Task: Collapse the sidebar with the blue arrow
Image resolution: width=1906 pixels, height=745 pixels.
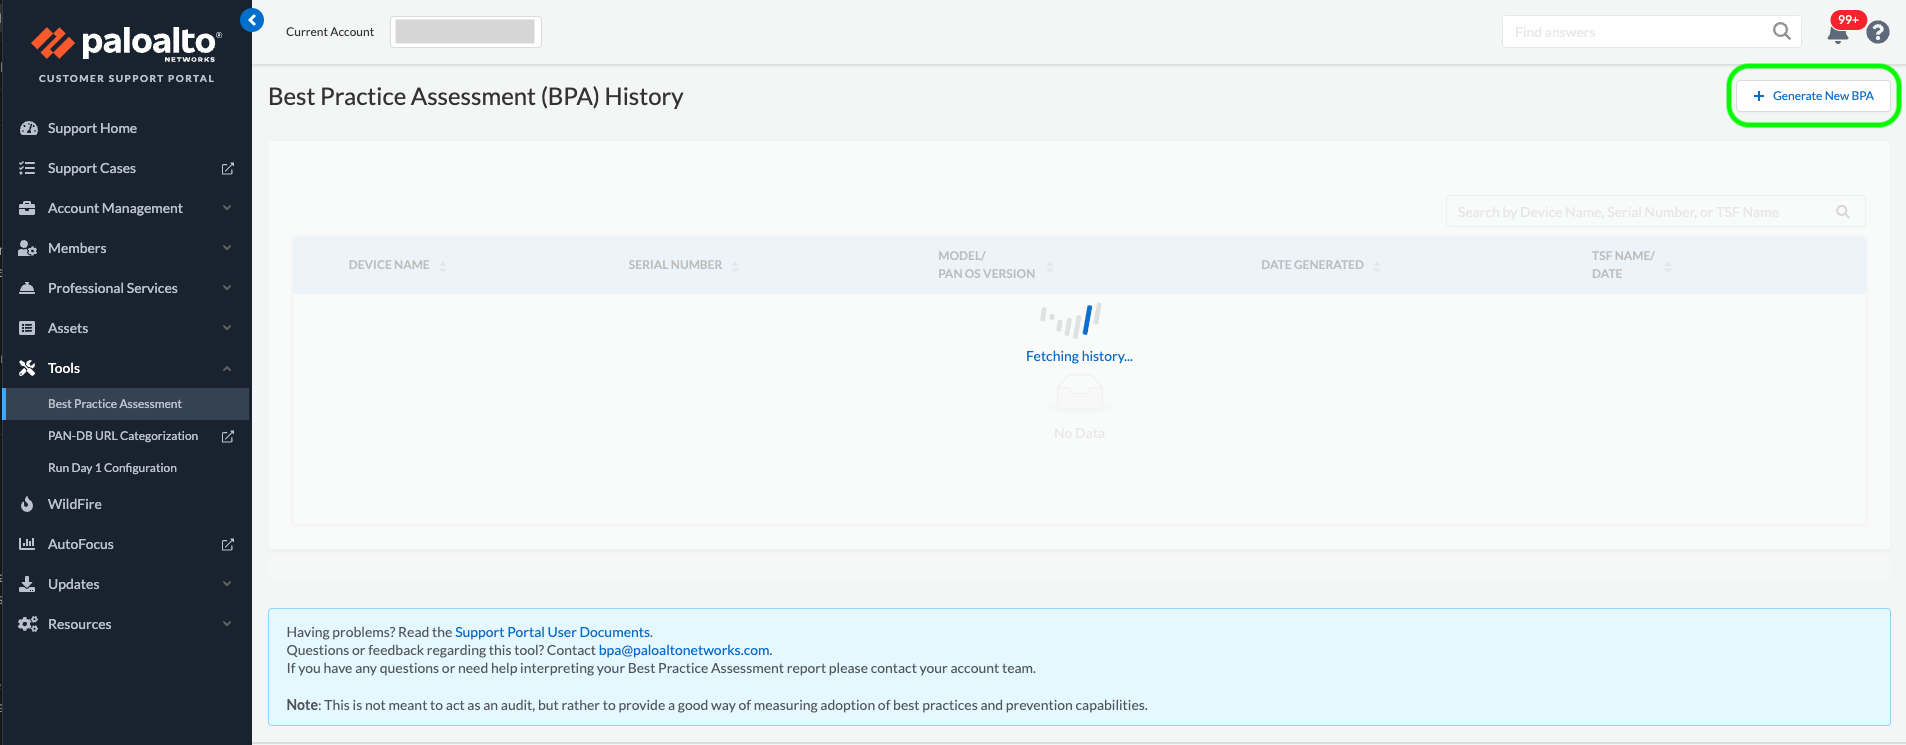Action: 252,20
